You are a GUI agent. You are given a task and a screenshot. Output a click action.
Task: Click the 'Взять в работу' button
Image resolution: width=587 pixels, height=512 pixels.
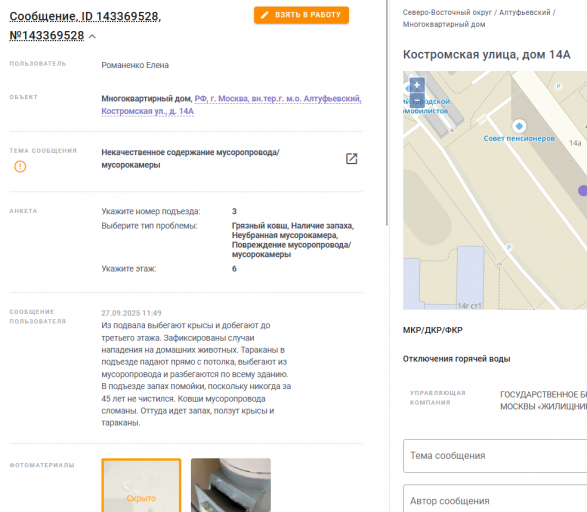point(301,15)
